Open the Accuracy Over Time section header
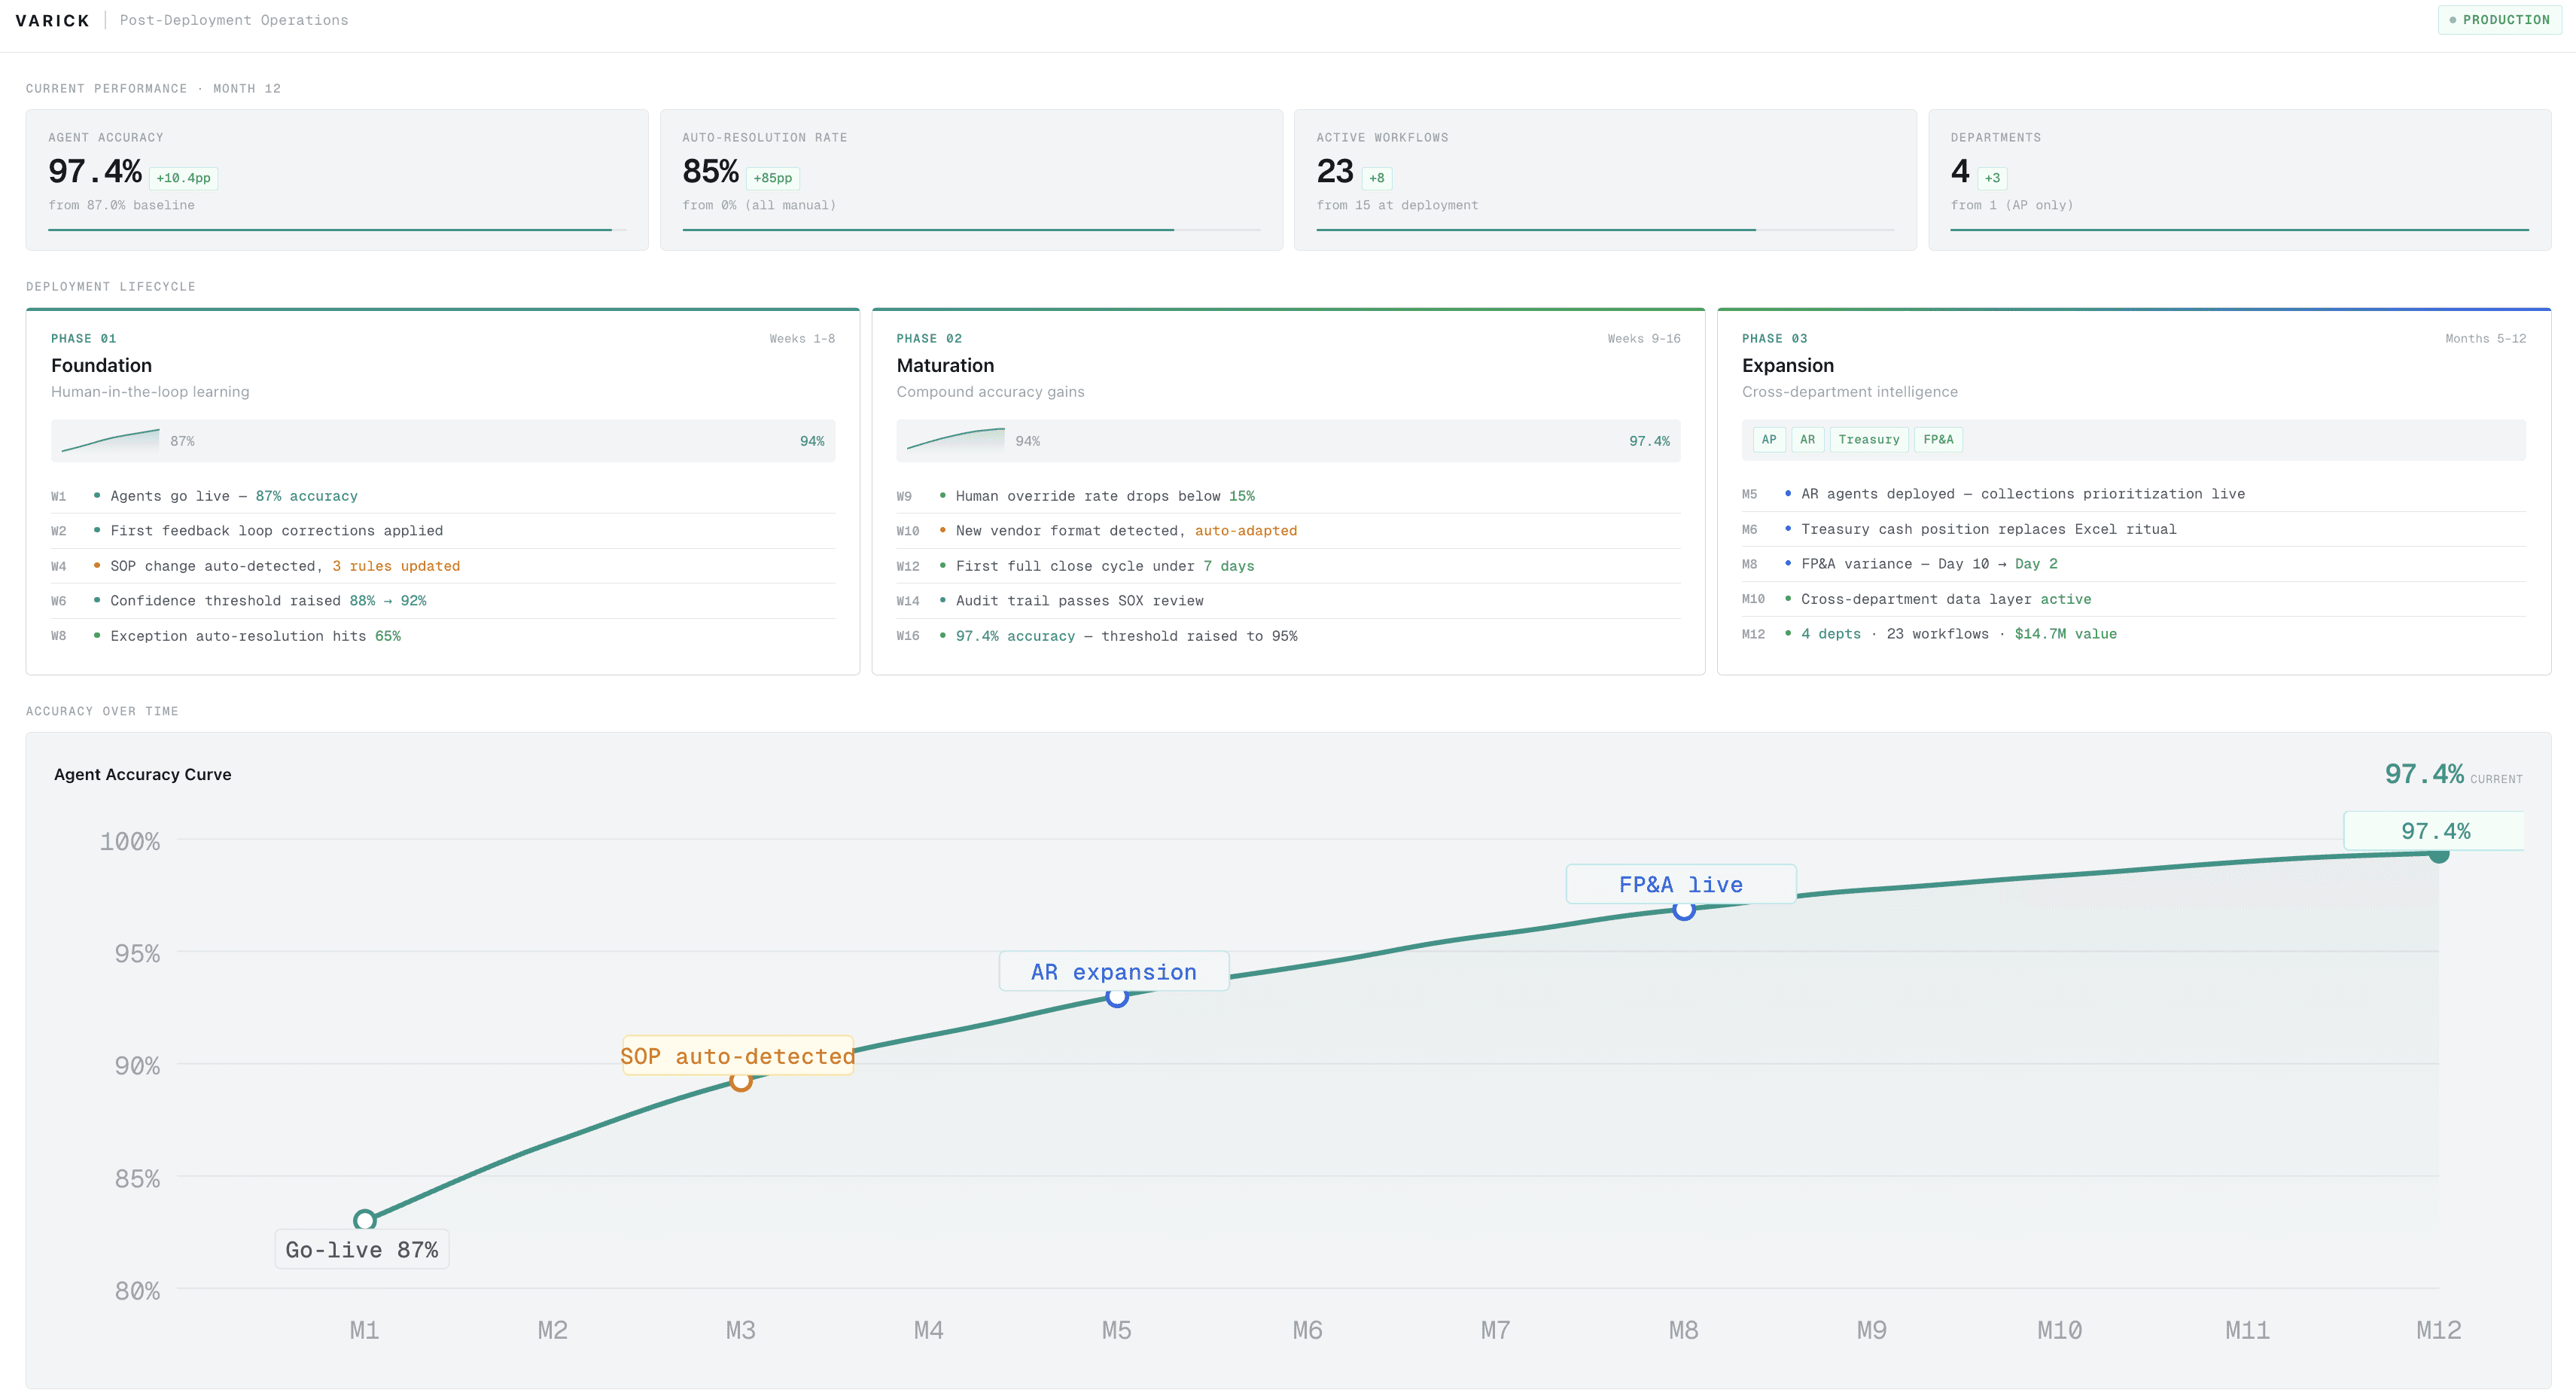 click(102, 711)
